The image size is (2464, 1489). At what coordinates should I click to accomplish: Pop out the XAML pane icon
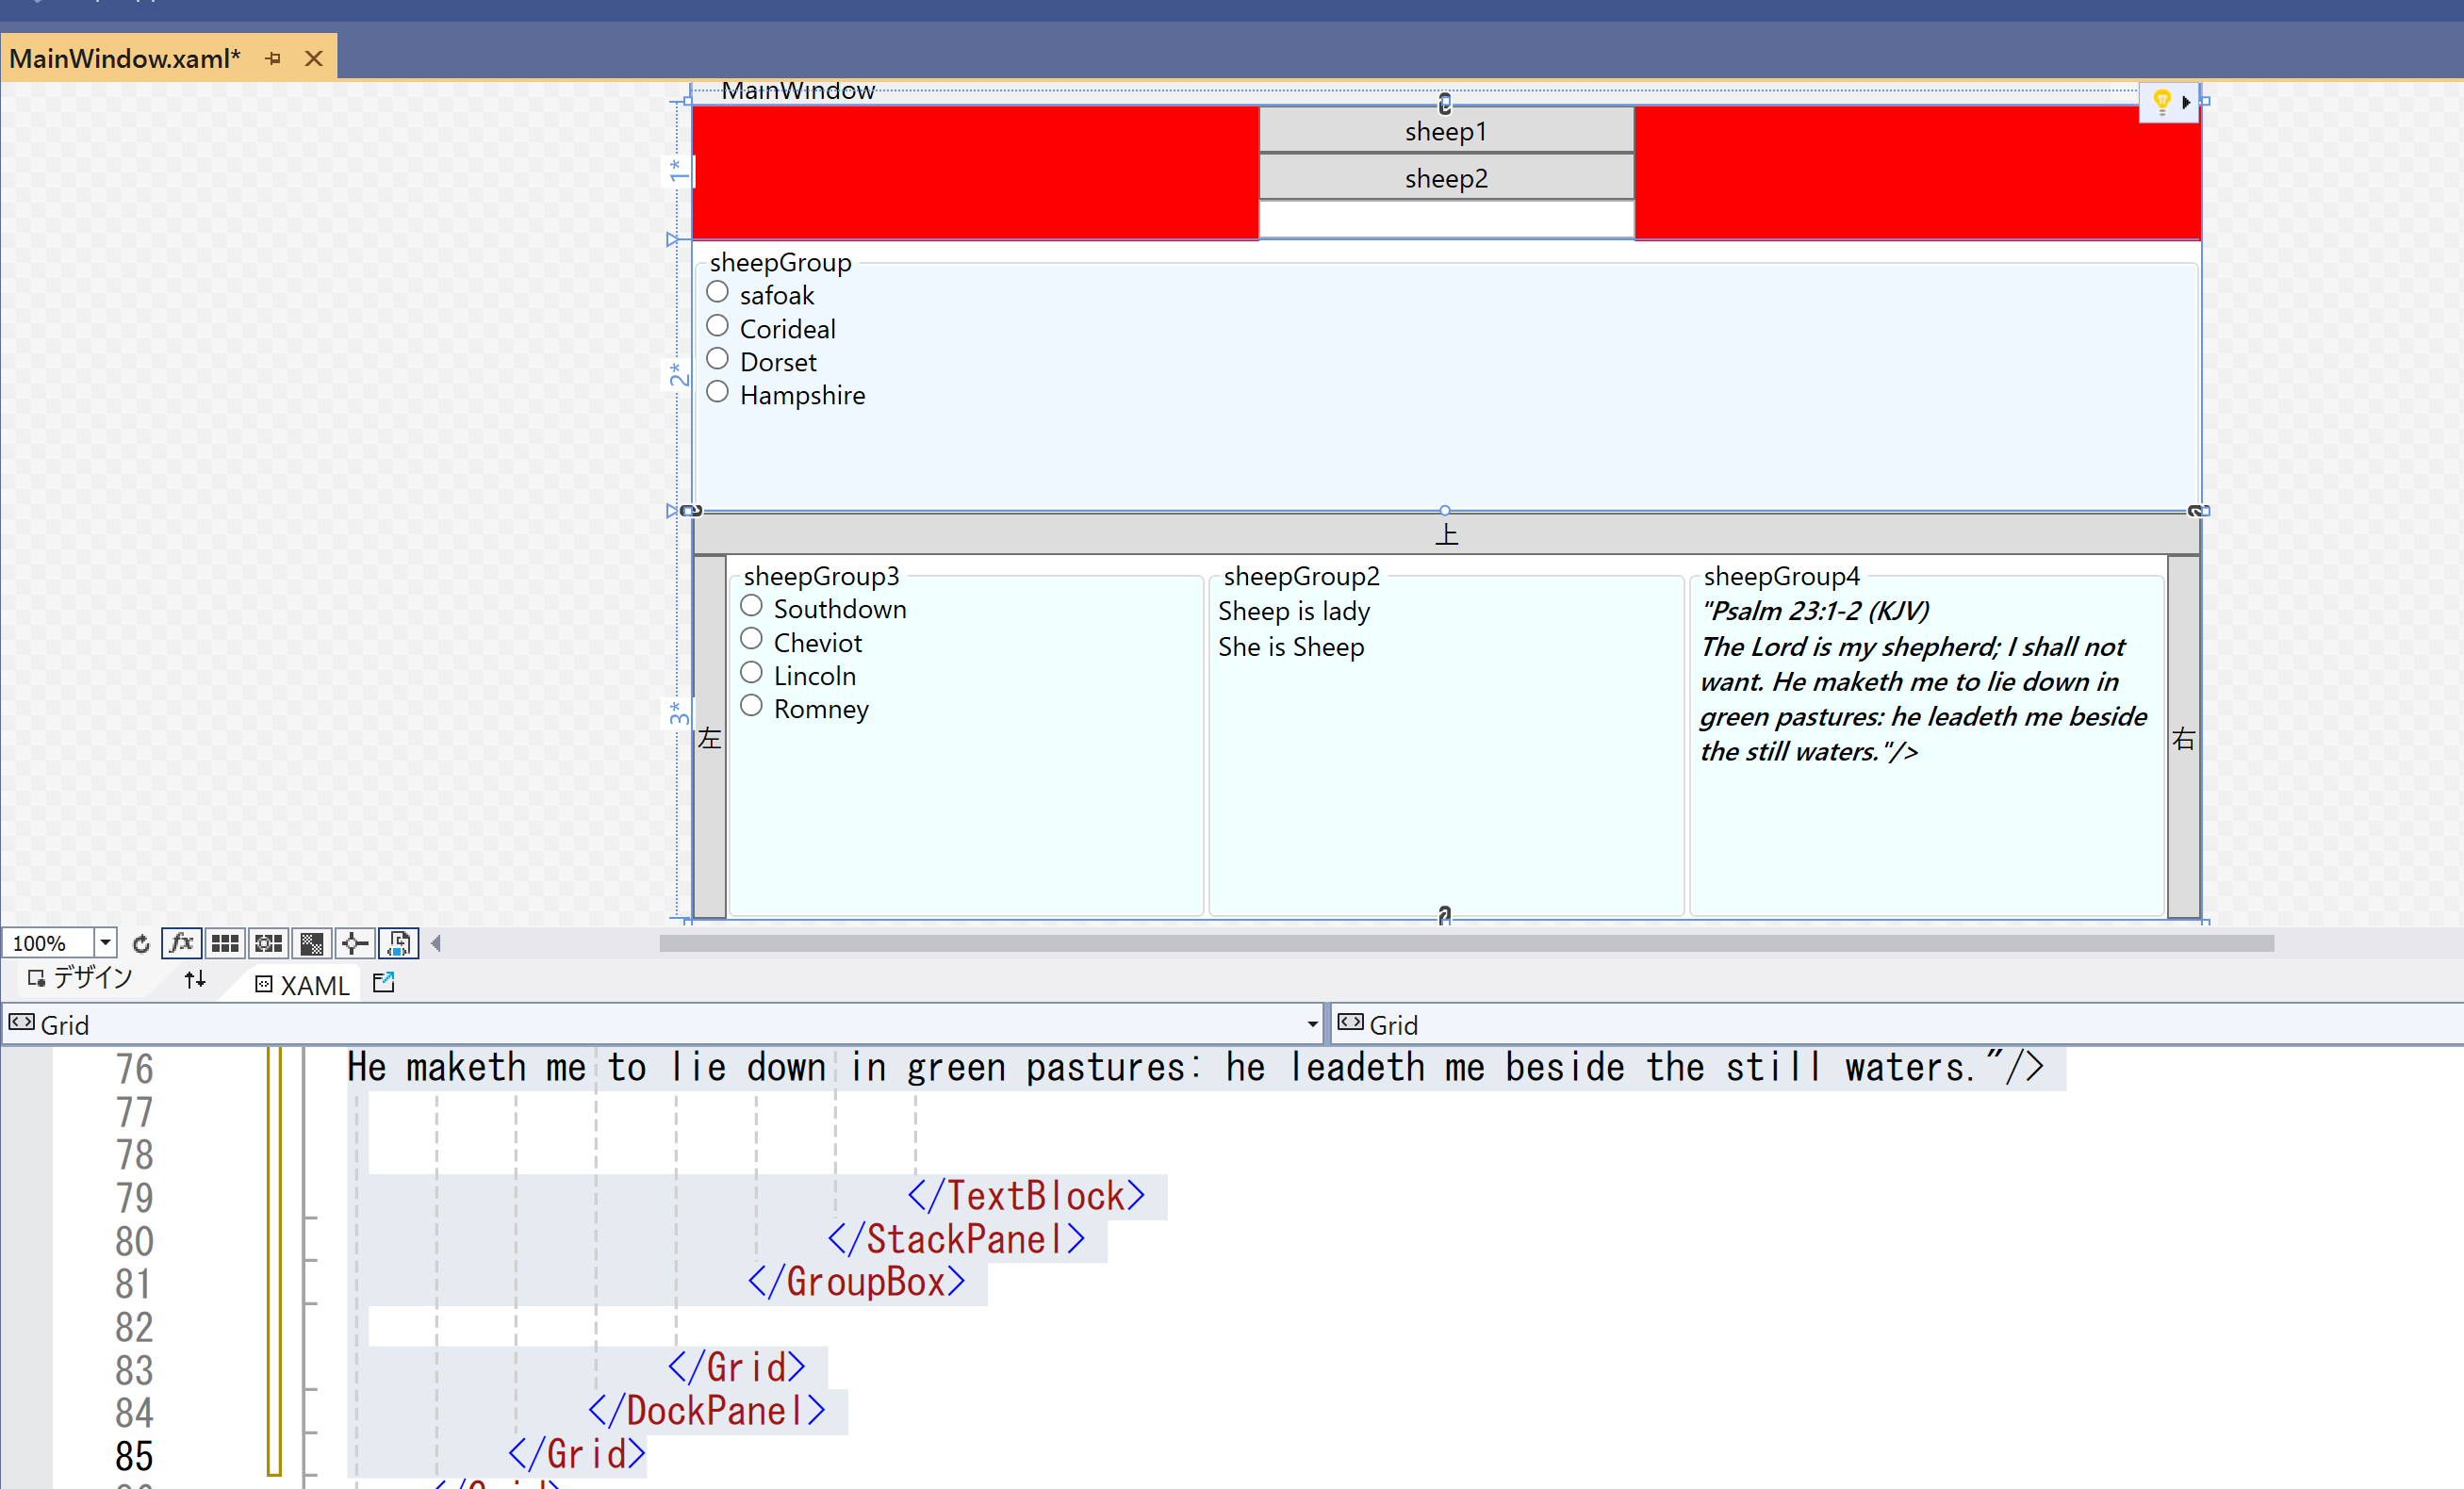(384, 983)
